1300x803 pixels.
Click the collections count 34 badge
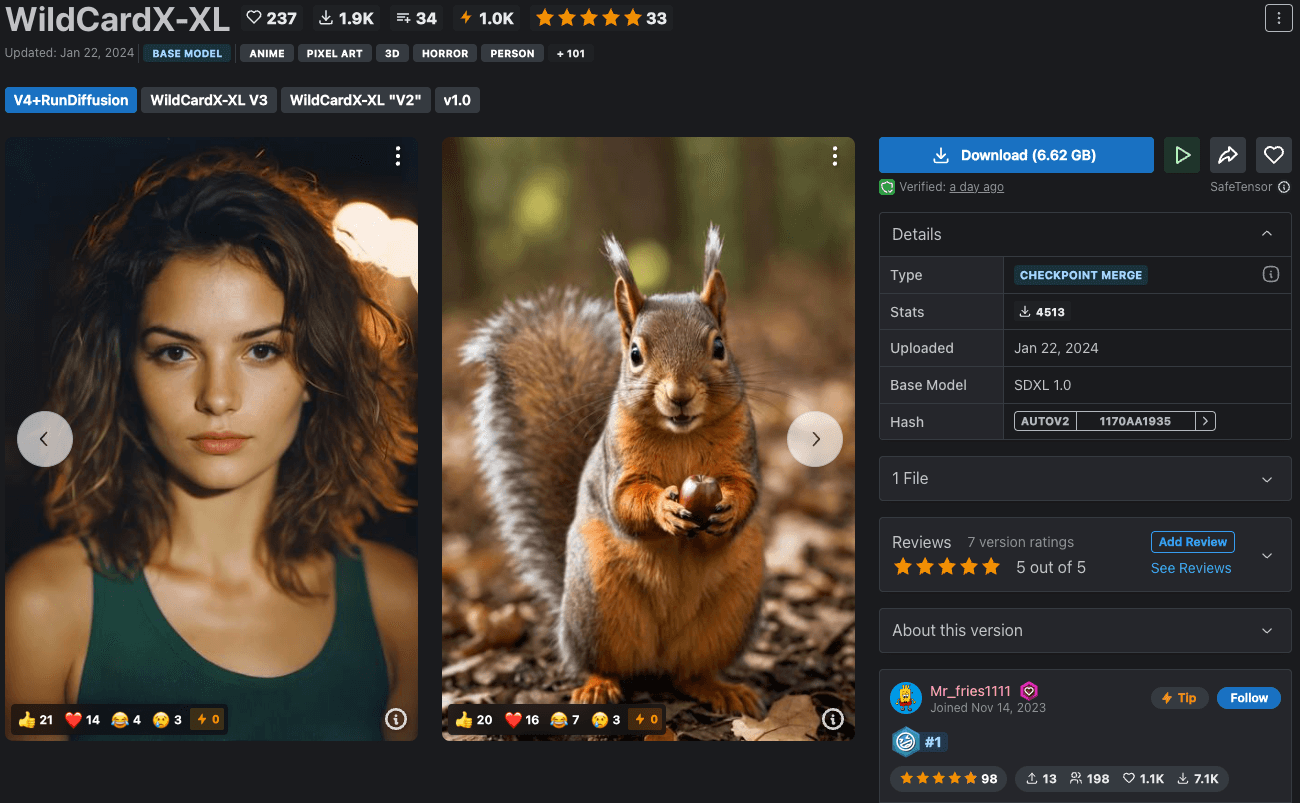416,18
